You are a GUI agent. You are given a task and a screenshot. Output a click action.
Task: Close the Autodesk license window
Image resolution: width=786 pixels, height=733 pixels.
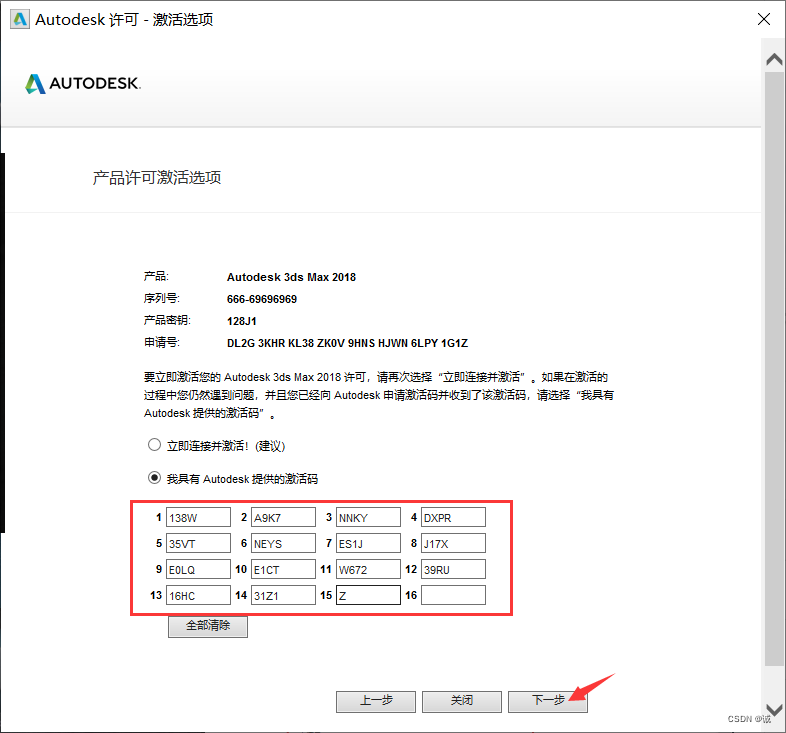click(763, 19)
